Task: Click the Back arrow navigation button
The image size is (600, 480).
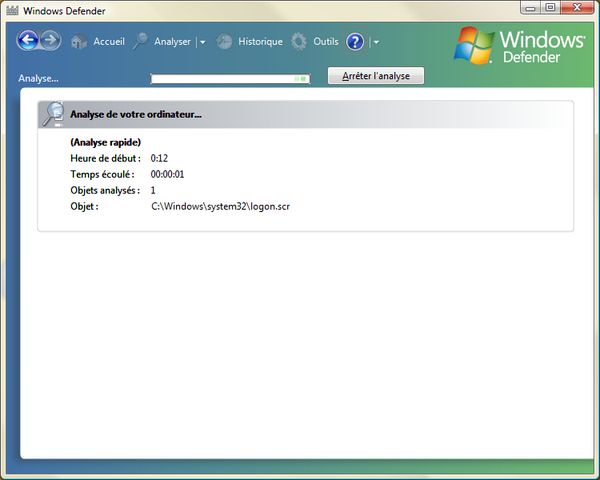Action: (x=28, y=41)
